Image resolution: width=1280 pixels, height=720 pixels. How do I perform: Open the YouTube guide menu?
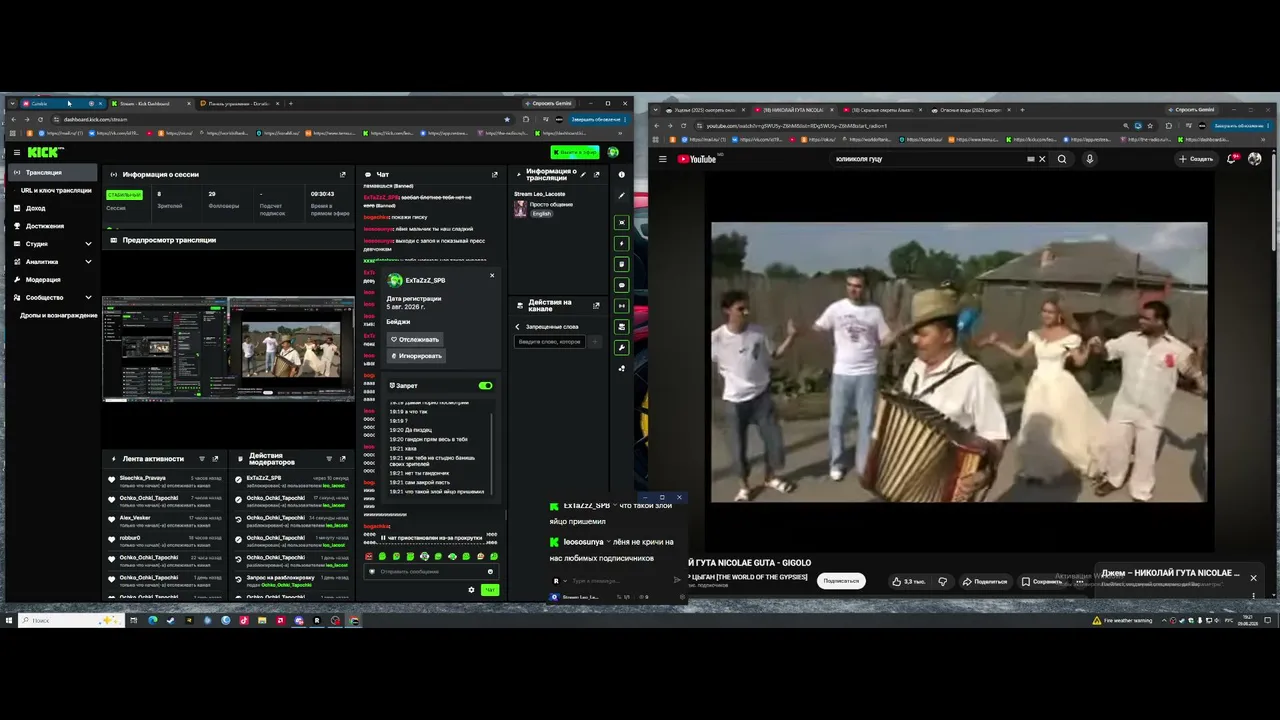tap(662, 159)
